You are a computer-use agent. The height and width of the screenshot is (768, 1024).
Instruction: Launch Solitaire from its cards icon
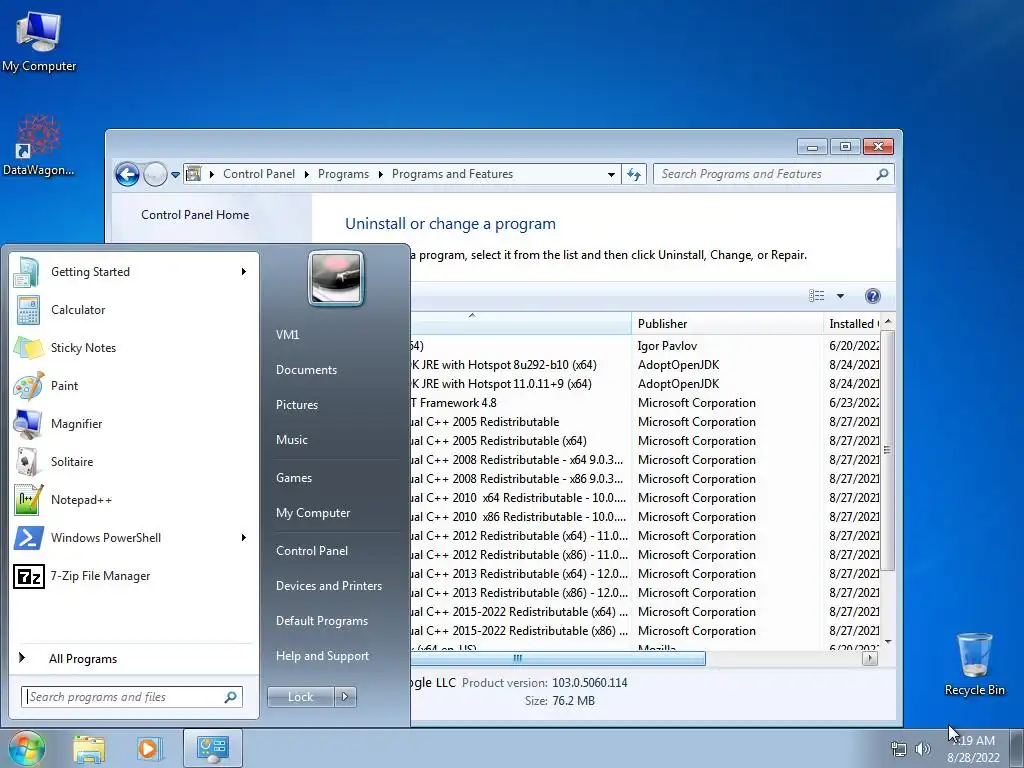click(27, 462)
